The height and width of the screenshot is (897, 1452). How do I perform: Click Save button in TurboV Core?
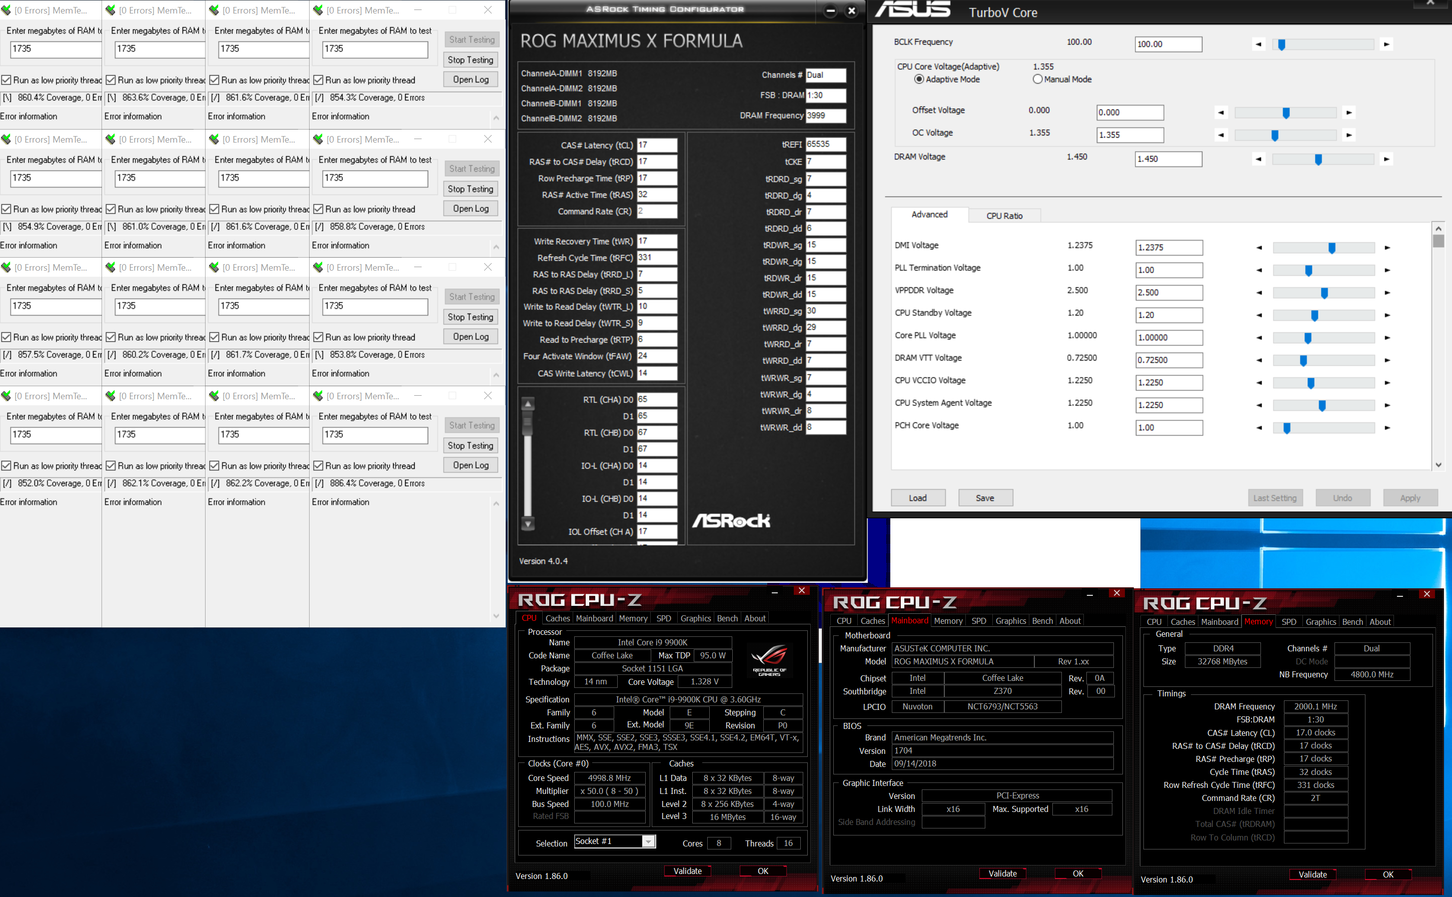pos(984,498)
